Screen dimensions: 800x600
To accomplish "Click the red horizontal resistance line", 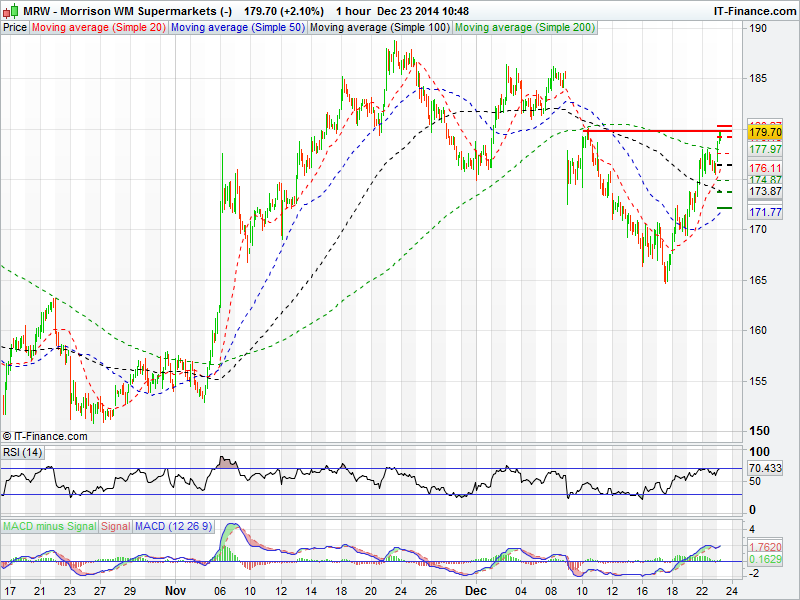I will point(650,130).
